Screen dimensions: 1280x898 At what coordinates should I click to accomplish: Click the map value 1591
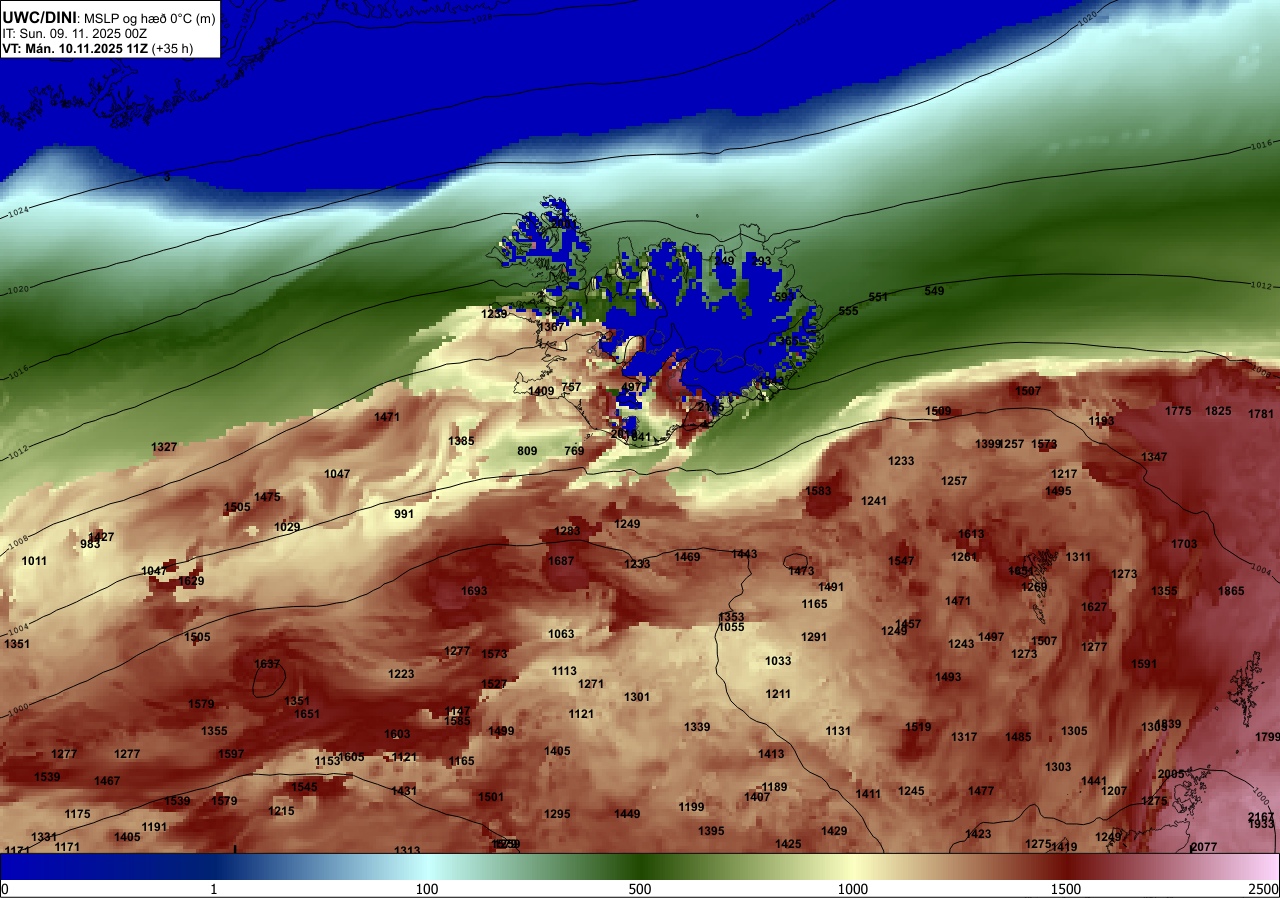click(x=1144, y=664)
